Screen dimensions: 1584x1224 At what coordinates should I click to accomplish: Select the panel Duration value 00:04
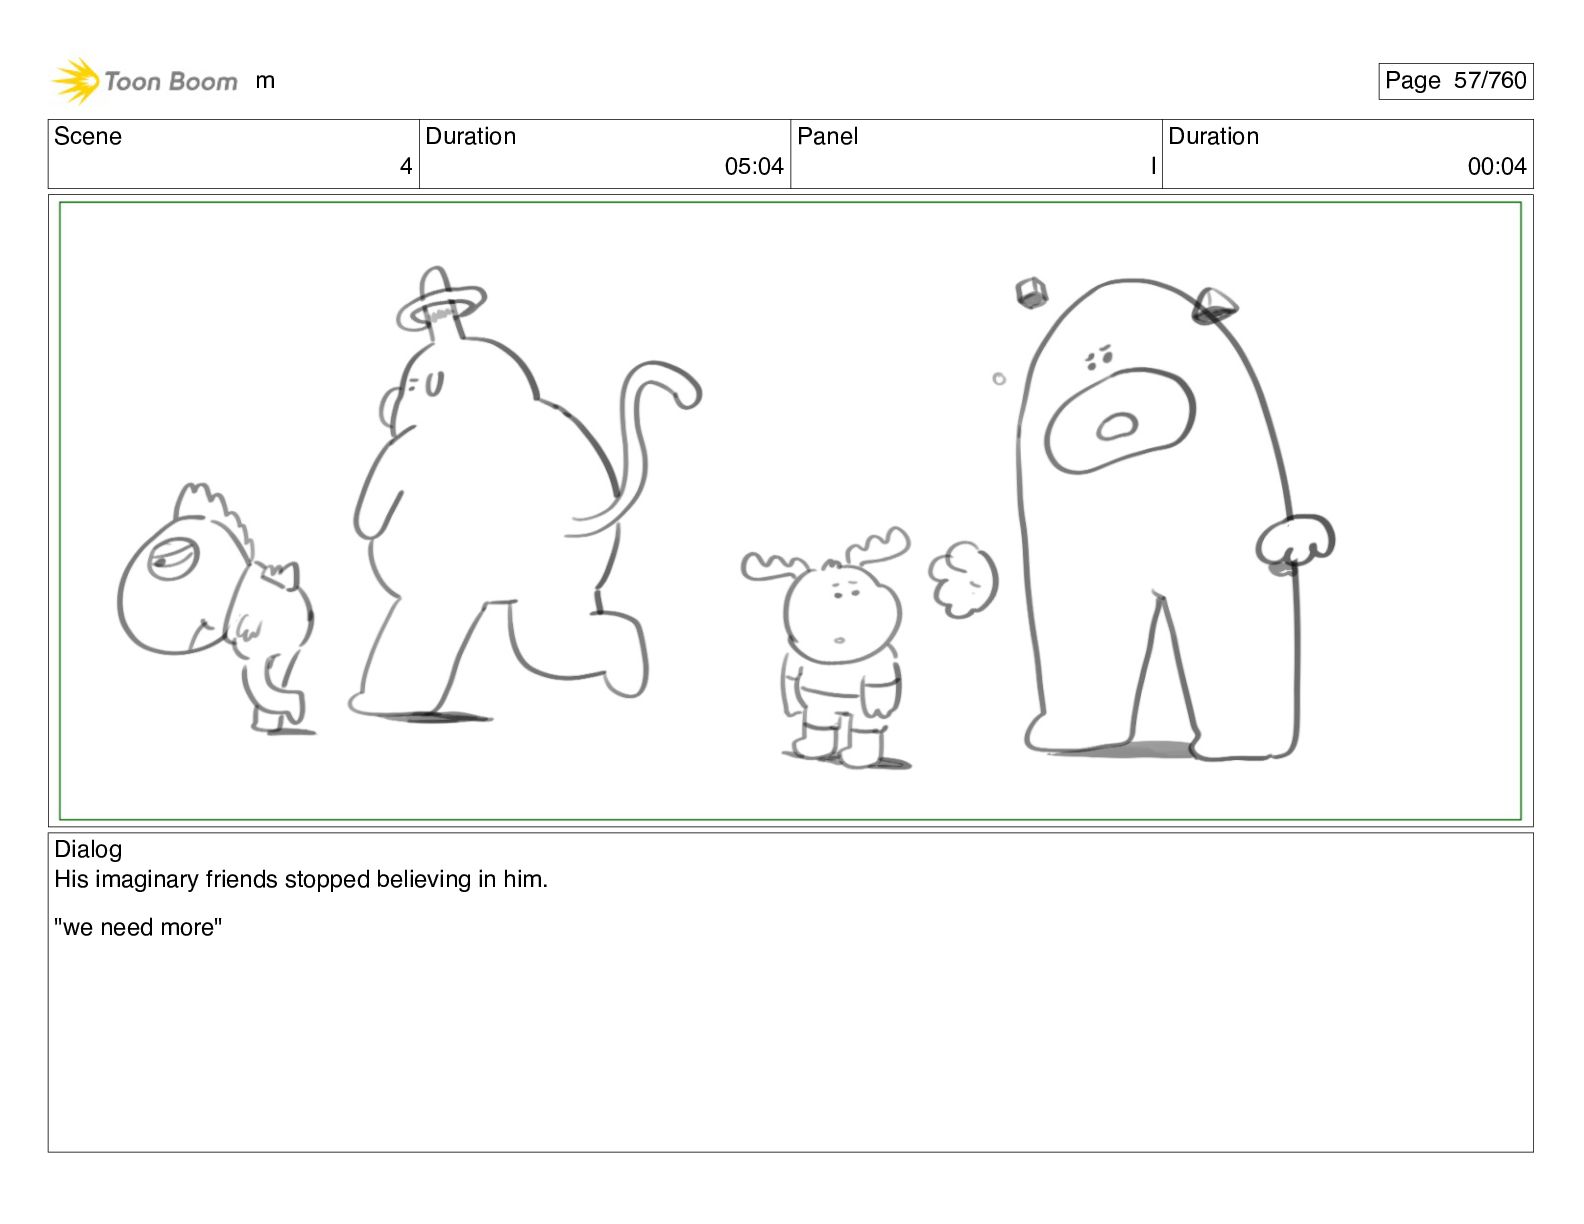[x=1497, y=167]
